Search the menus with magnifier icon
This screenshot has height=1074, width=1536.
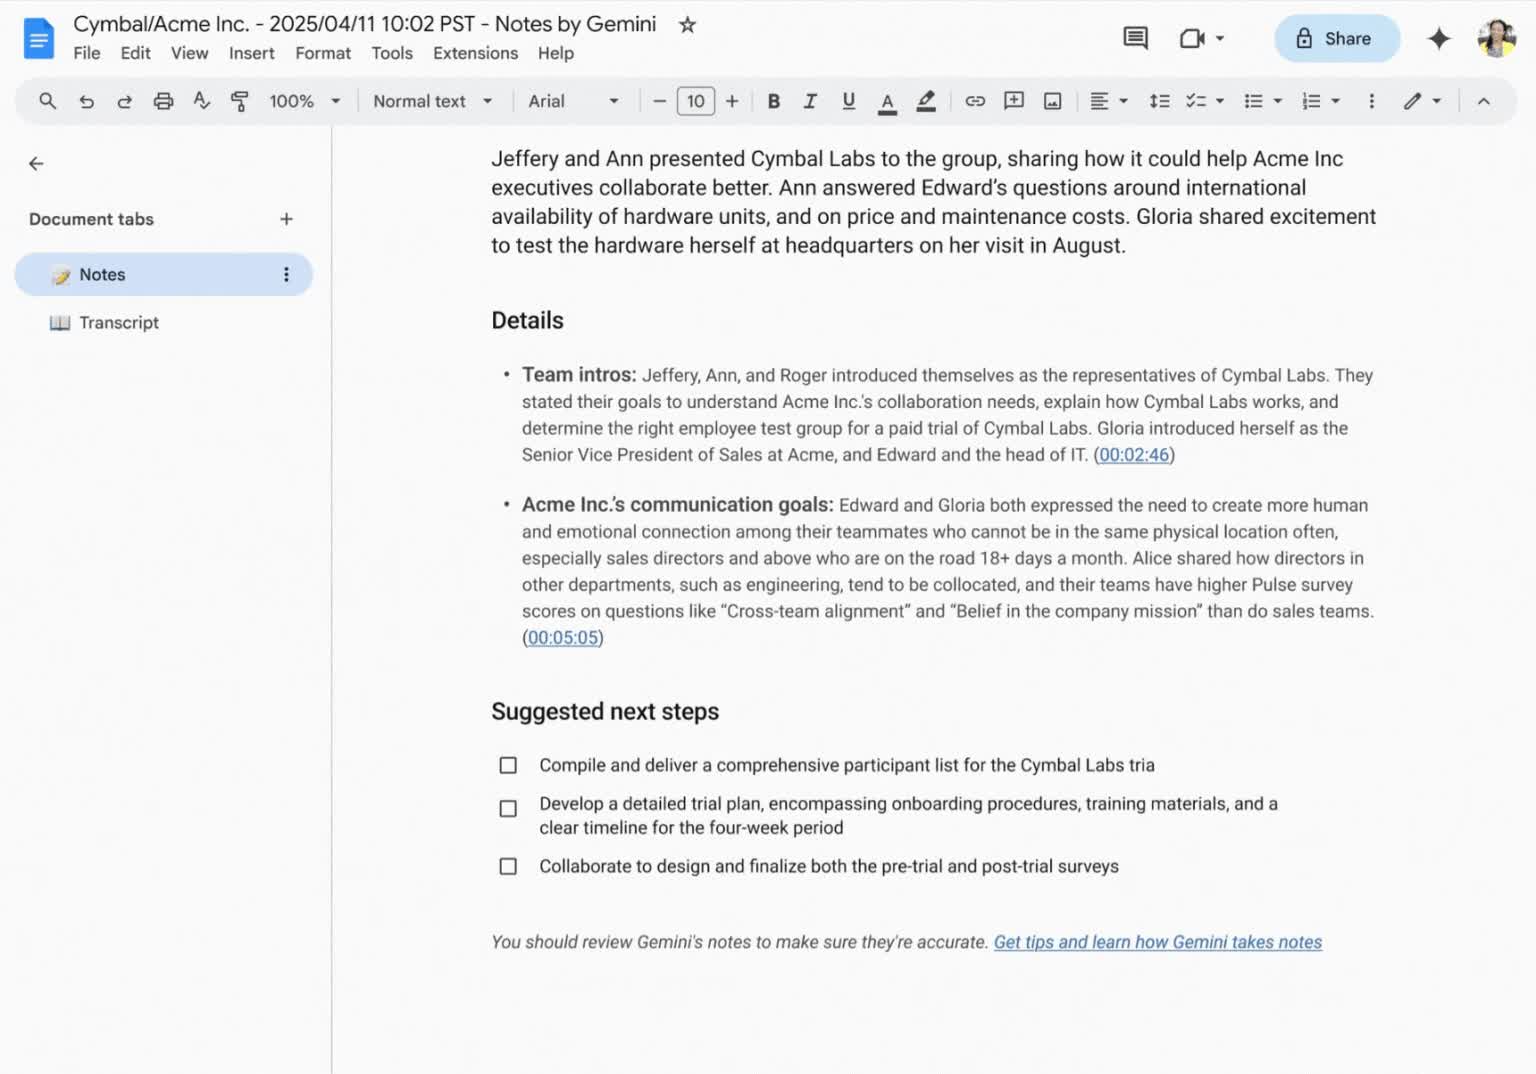click(x=47, y=101)
